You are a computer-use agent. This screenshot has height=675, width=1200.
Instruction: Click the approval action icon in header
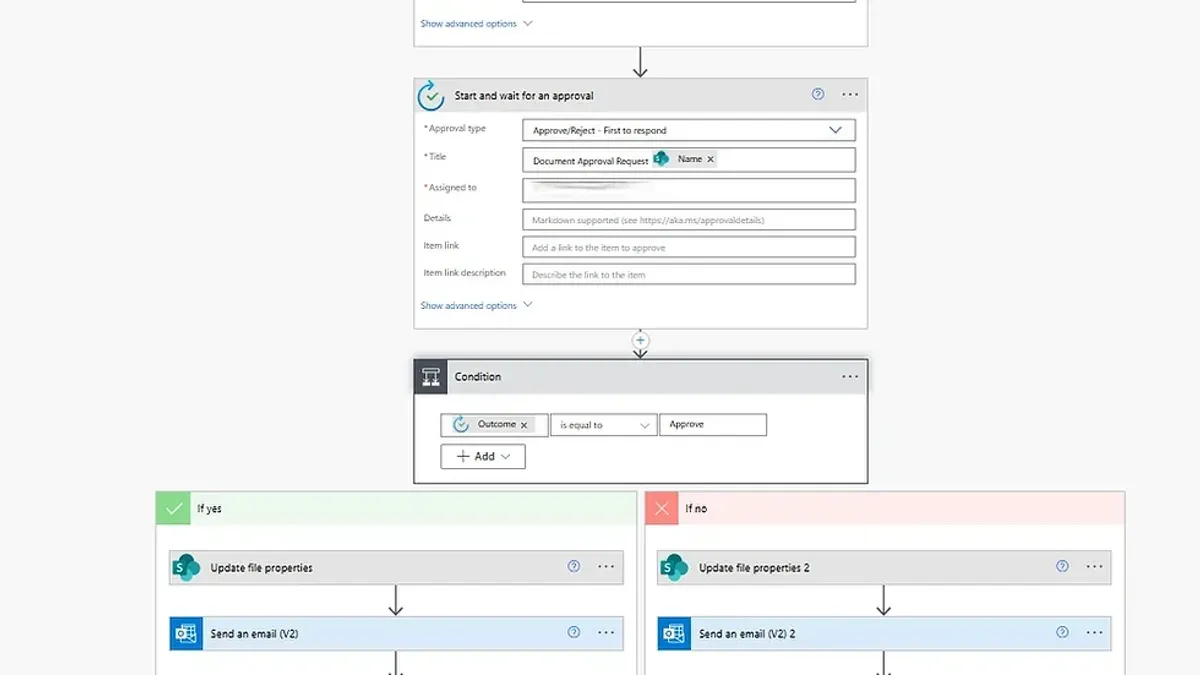coord(431,95)
